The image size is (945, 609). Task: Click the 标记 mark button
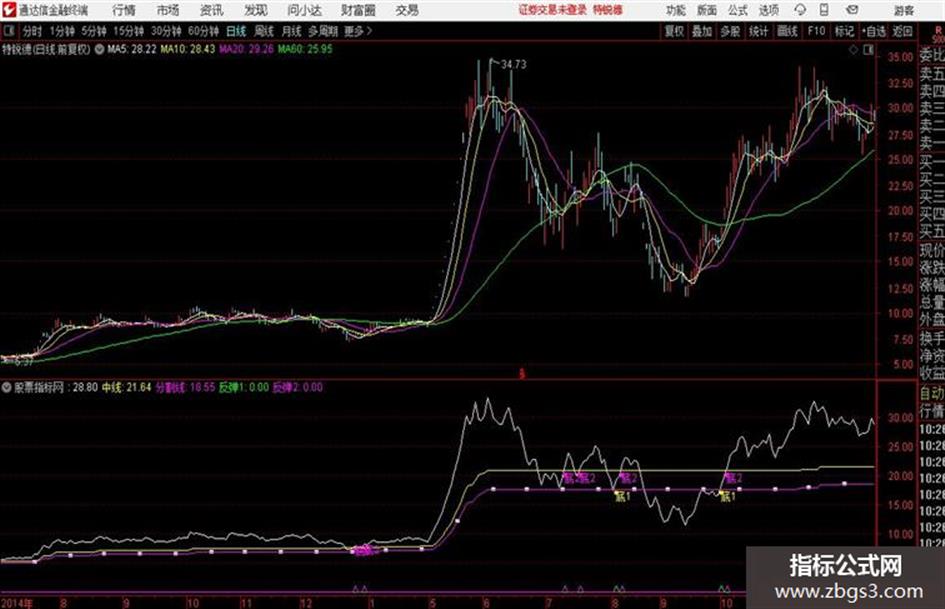(x=844, y=31)
